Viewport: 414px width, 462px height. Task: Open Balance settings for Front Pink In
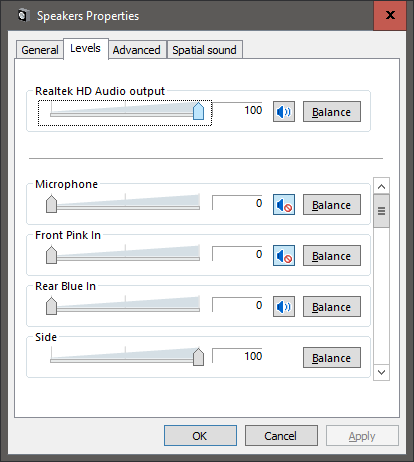332,256
